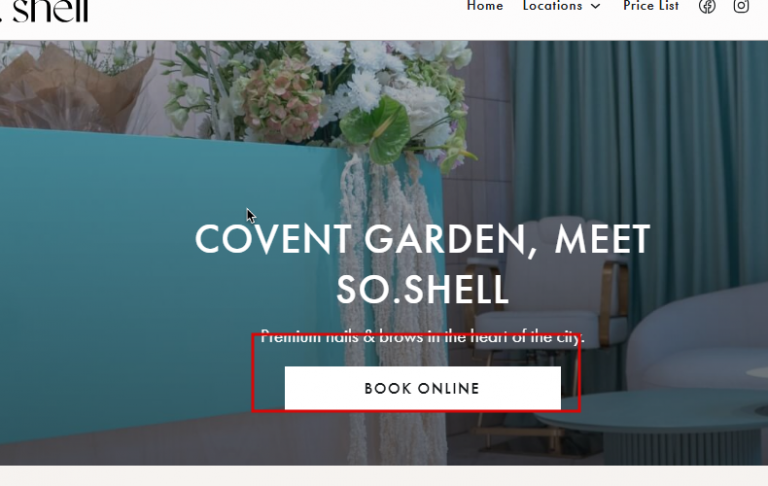Open the Instagram profile icon
Viewport: 768px width, 486px height.
(741, 6)
